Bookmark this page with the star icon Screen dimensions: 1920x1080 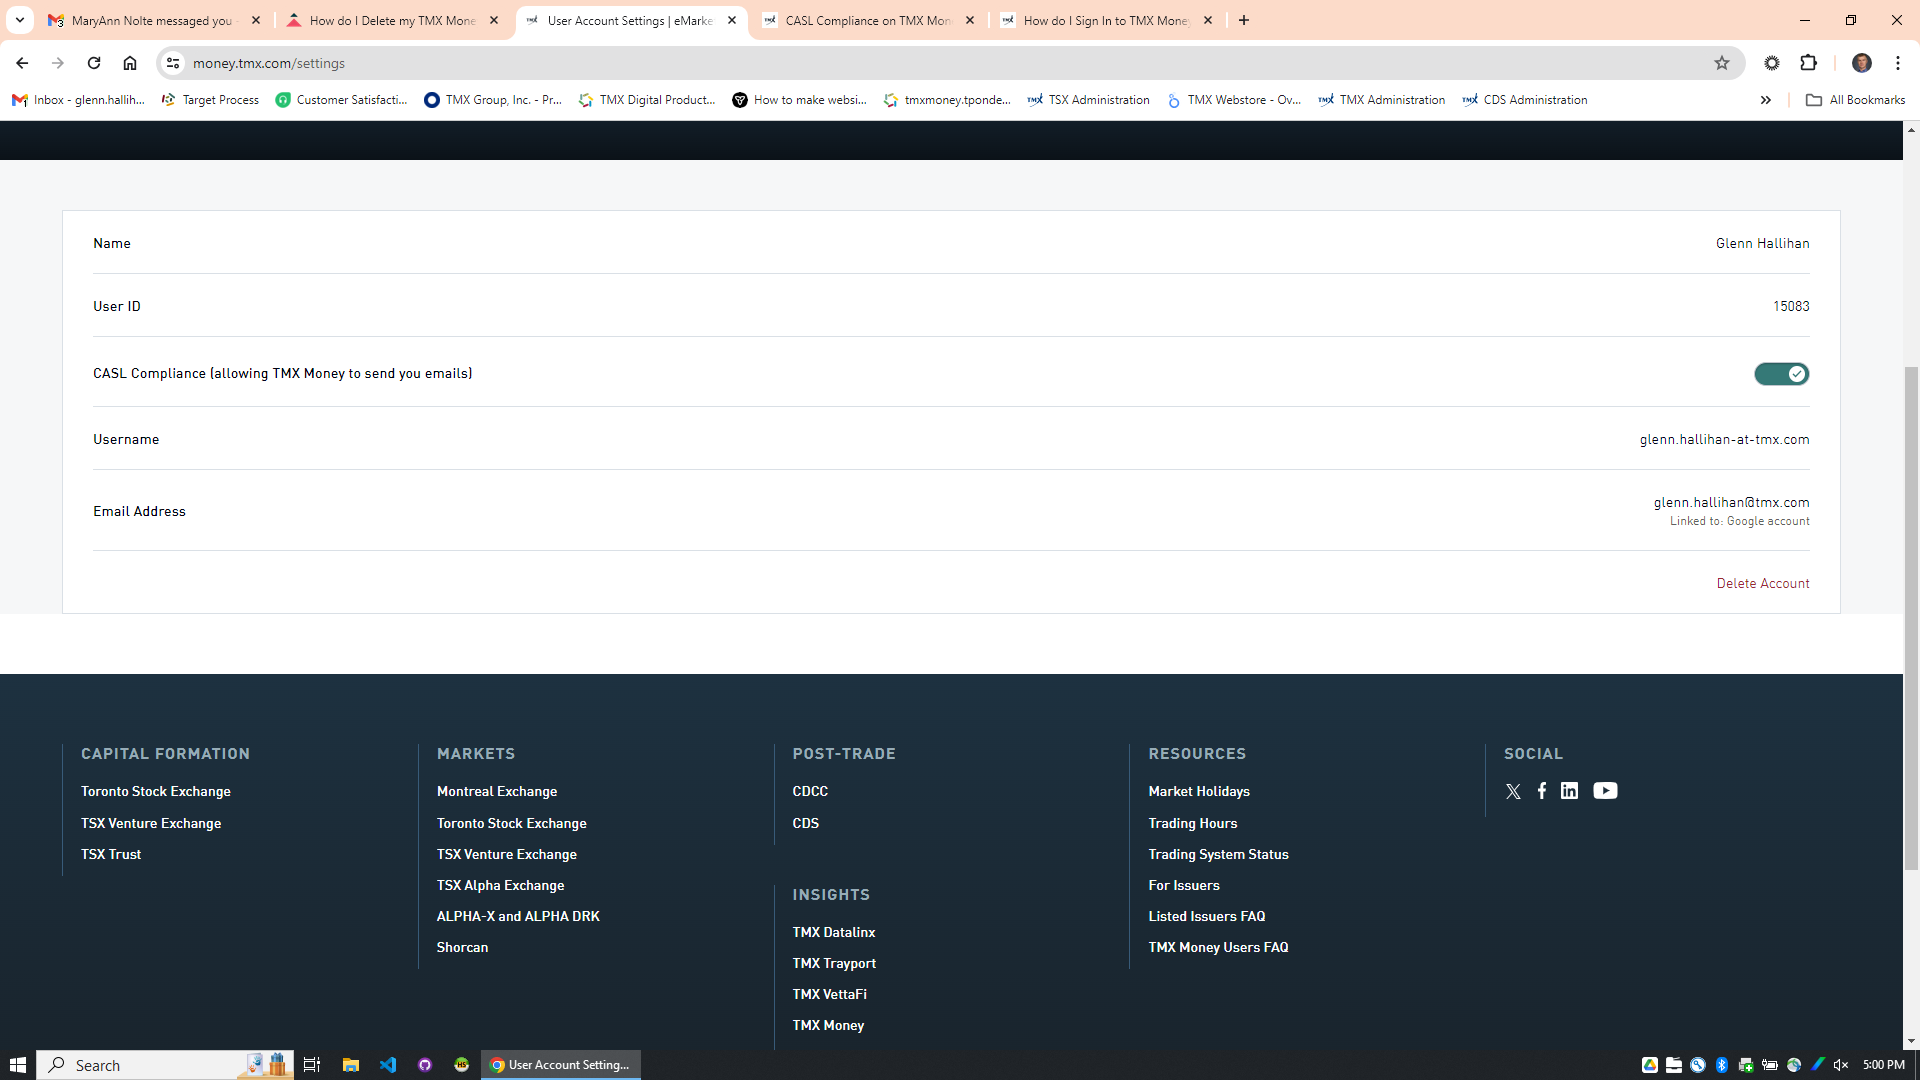pyautogui.click(x=1722, y=63)
